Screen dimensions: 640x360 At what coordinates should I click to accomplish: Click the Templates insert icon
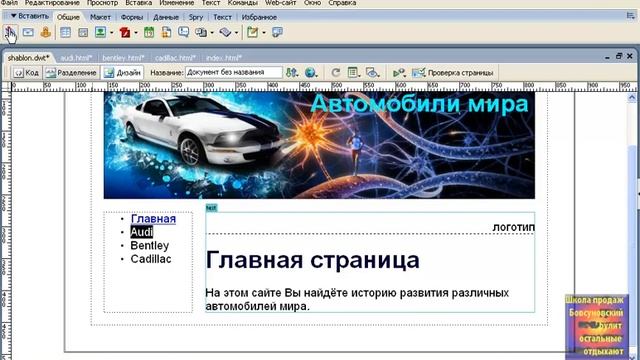click(x=253, y=32)
